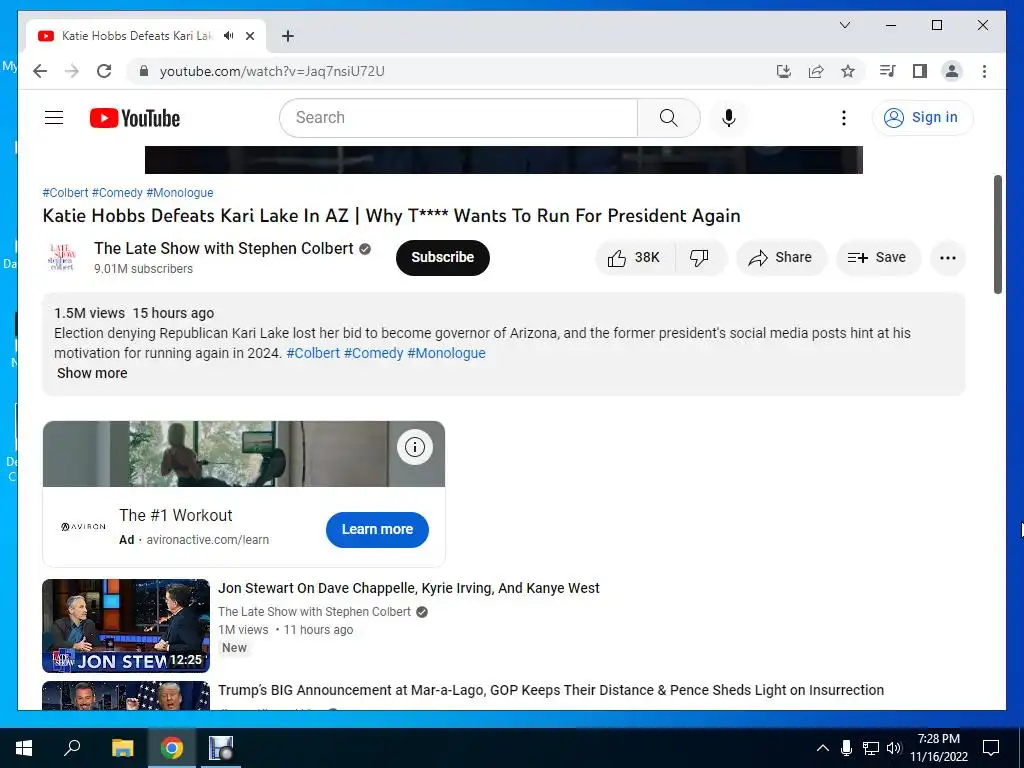Open File Explorer from taskbar

point(122,748)
